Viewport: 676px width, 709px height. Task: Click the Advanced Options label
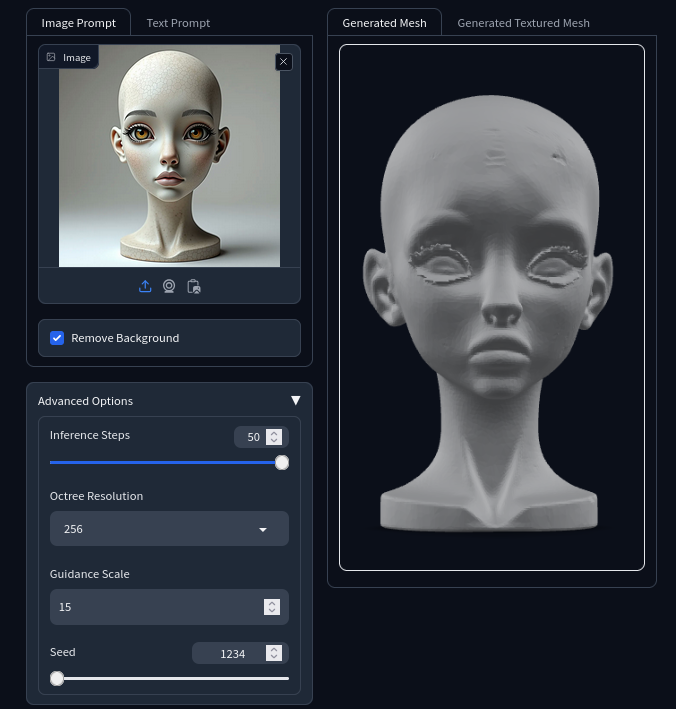(85, 401)
